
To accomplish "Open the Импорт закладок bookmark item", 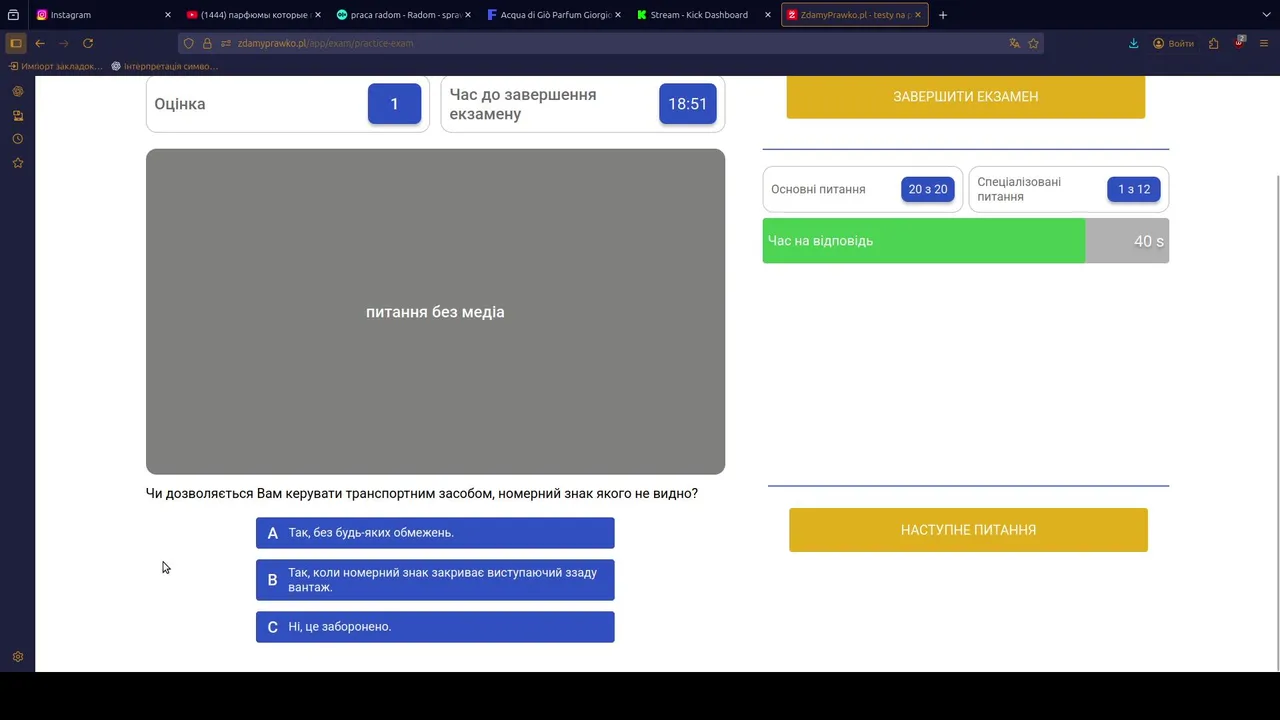I will point(55,66).
